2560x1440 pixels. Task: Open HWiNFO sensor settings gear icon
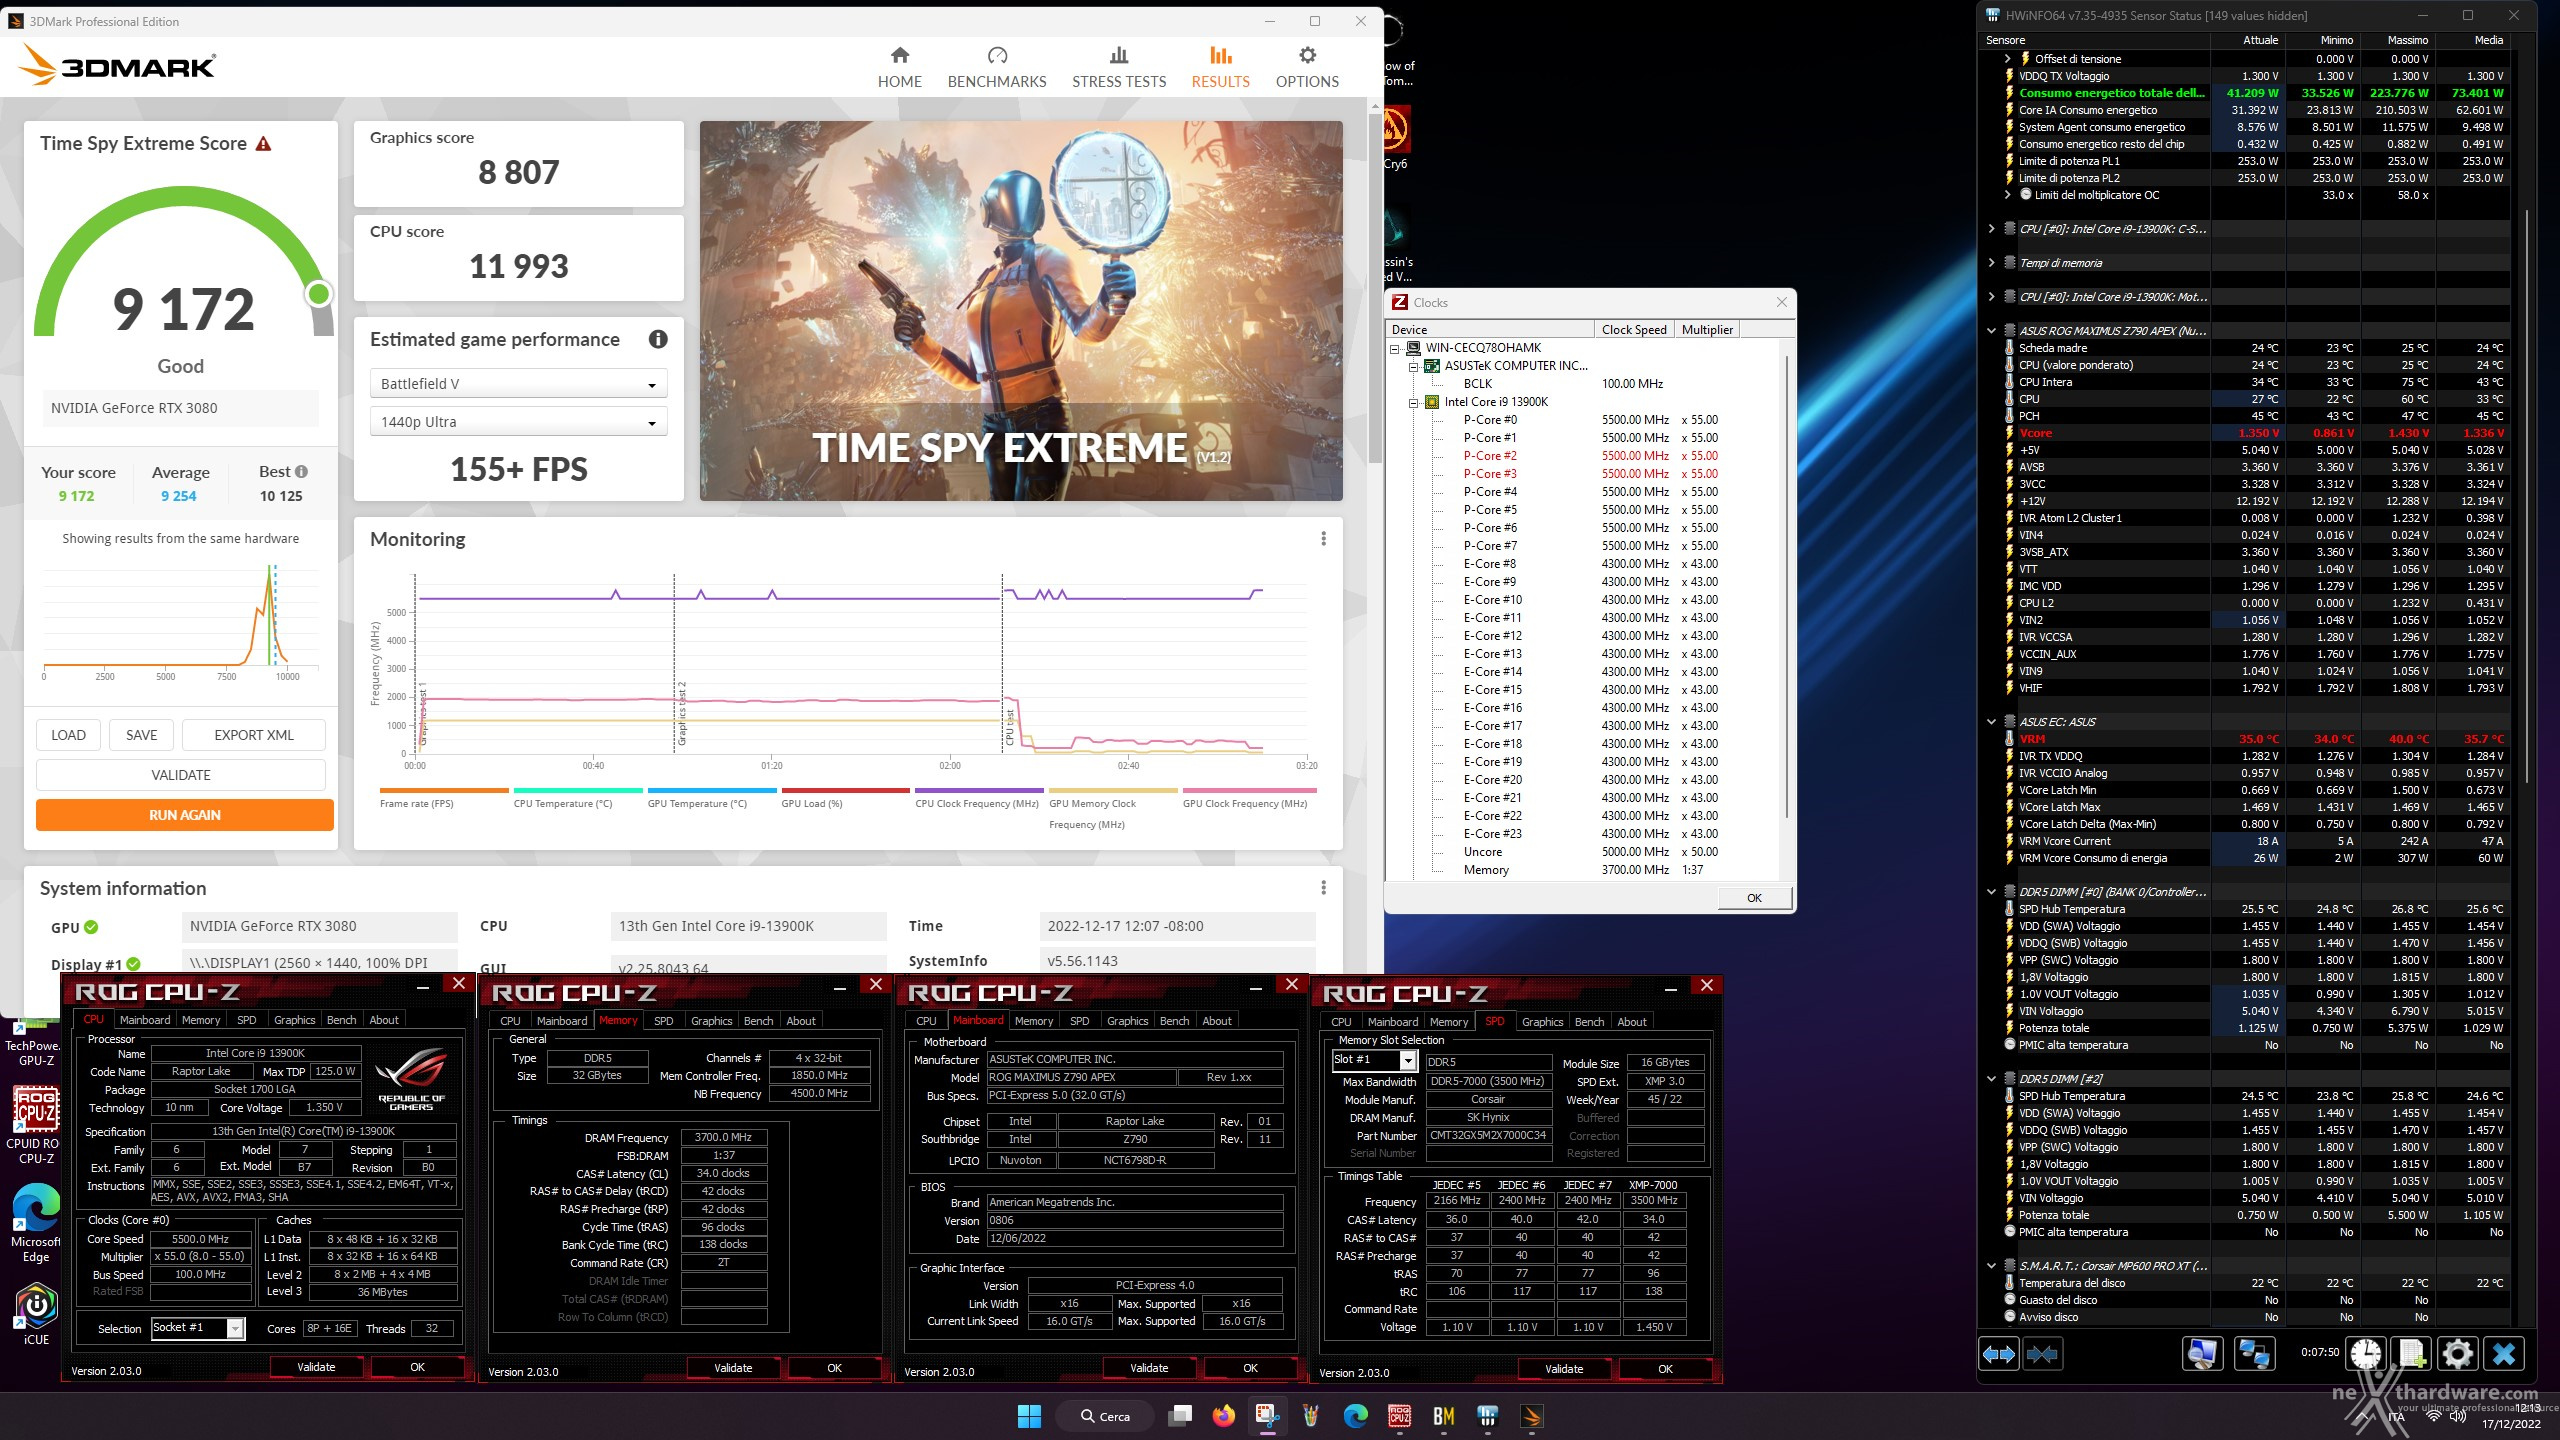(x=2457, y=1354)
